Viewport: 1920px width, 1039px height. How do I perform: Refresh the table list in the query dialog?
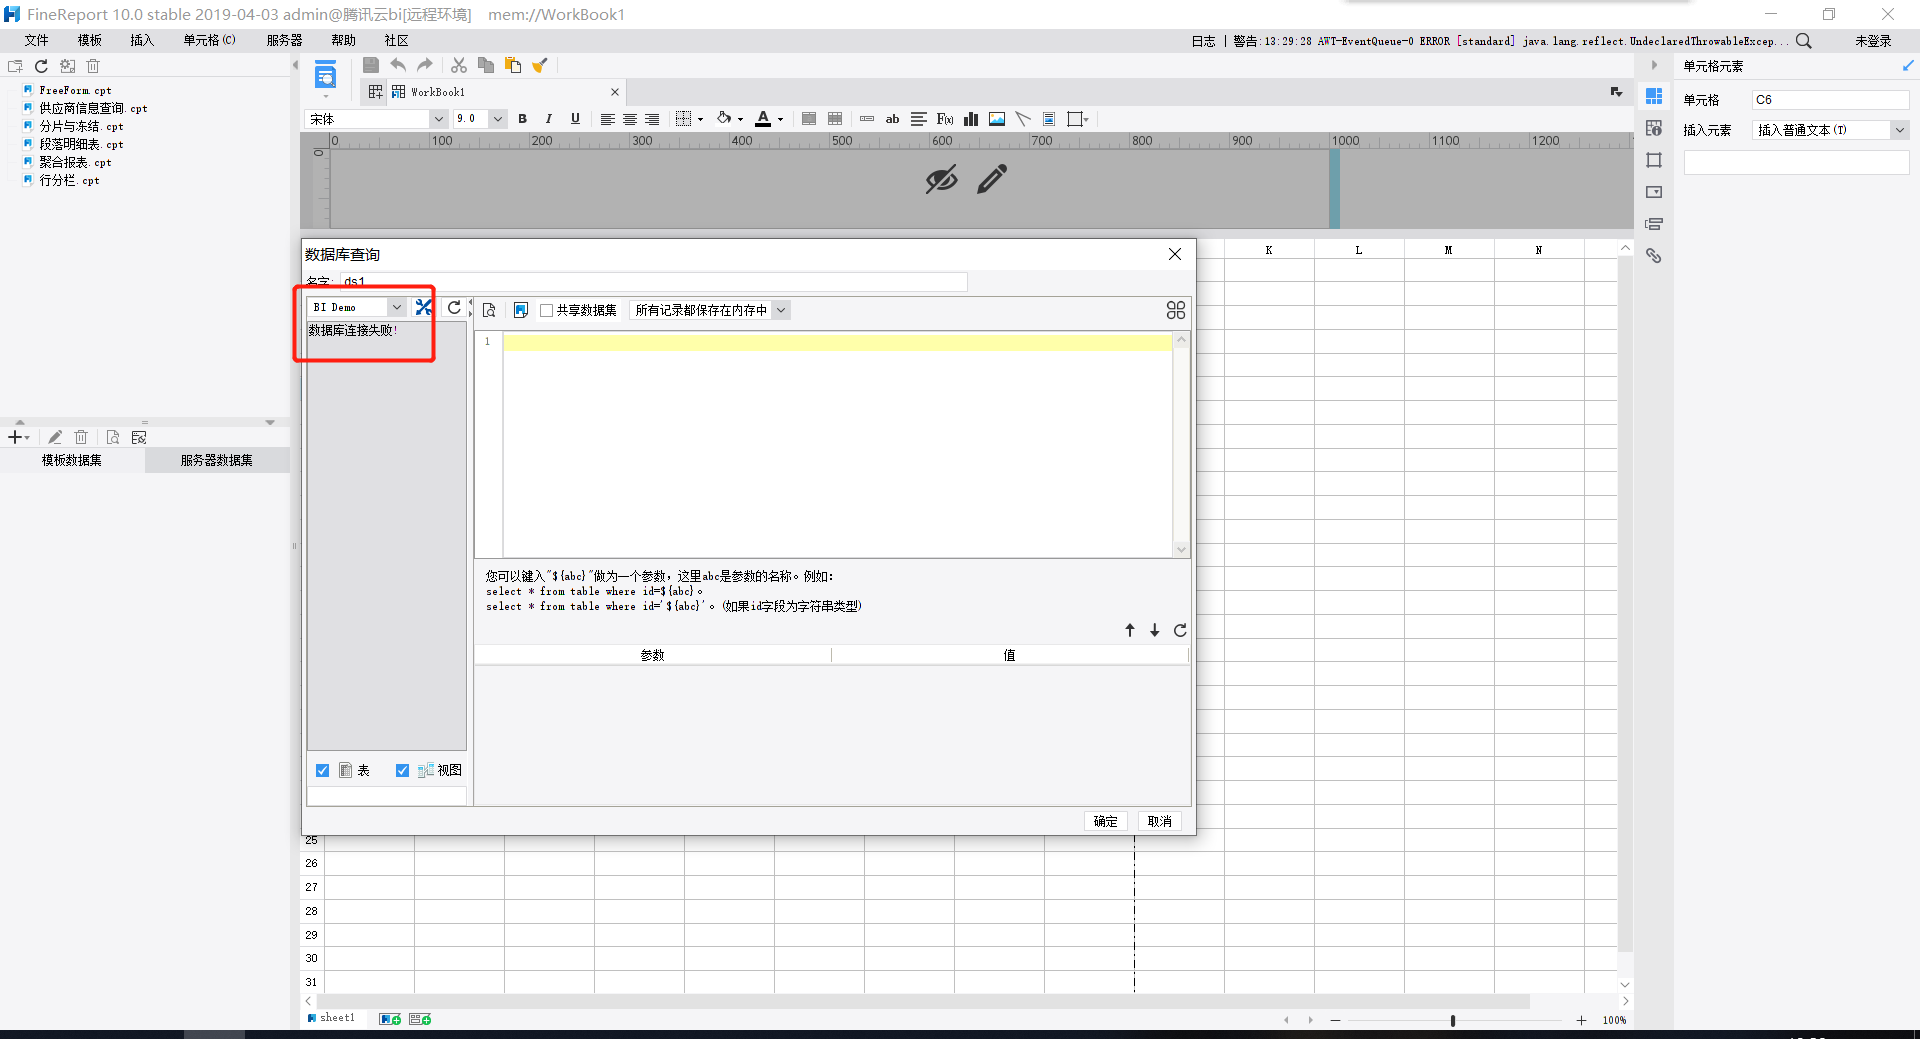pyautogui.click(x=454, y=307)
